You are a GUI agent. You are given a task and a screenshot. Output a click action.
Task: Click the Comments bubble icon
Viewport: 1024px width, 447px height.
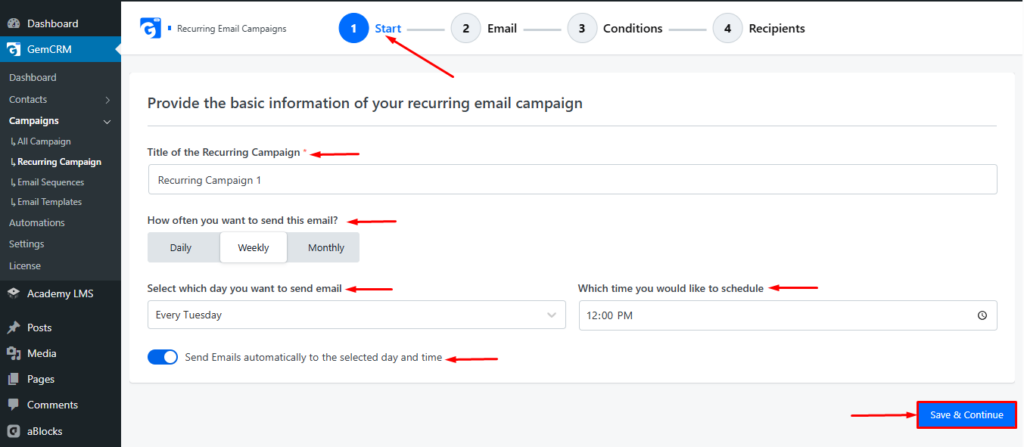pyautogui.click(x=14, y=405)
